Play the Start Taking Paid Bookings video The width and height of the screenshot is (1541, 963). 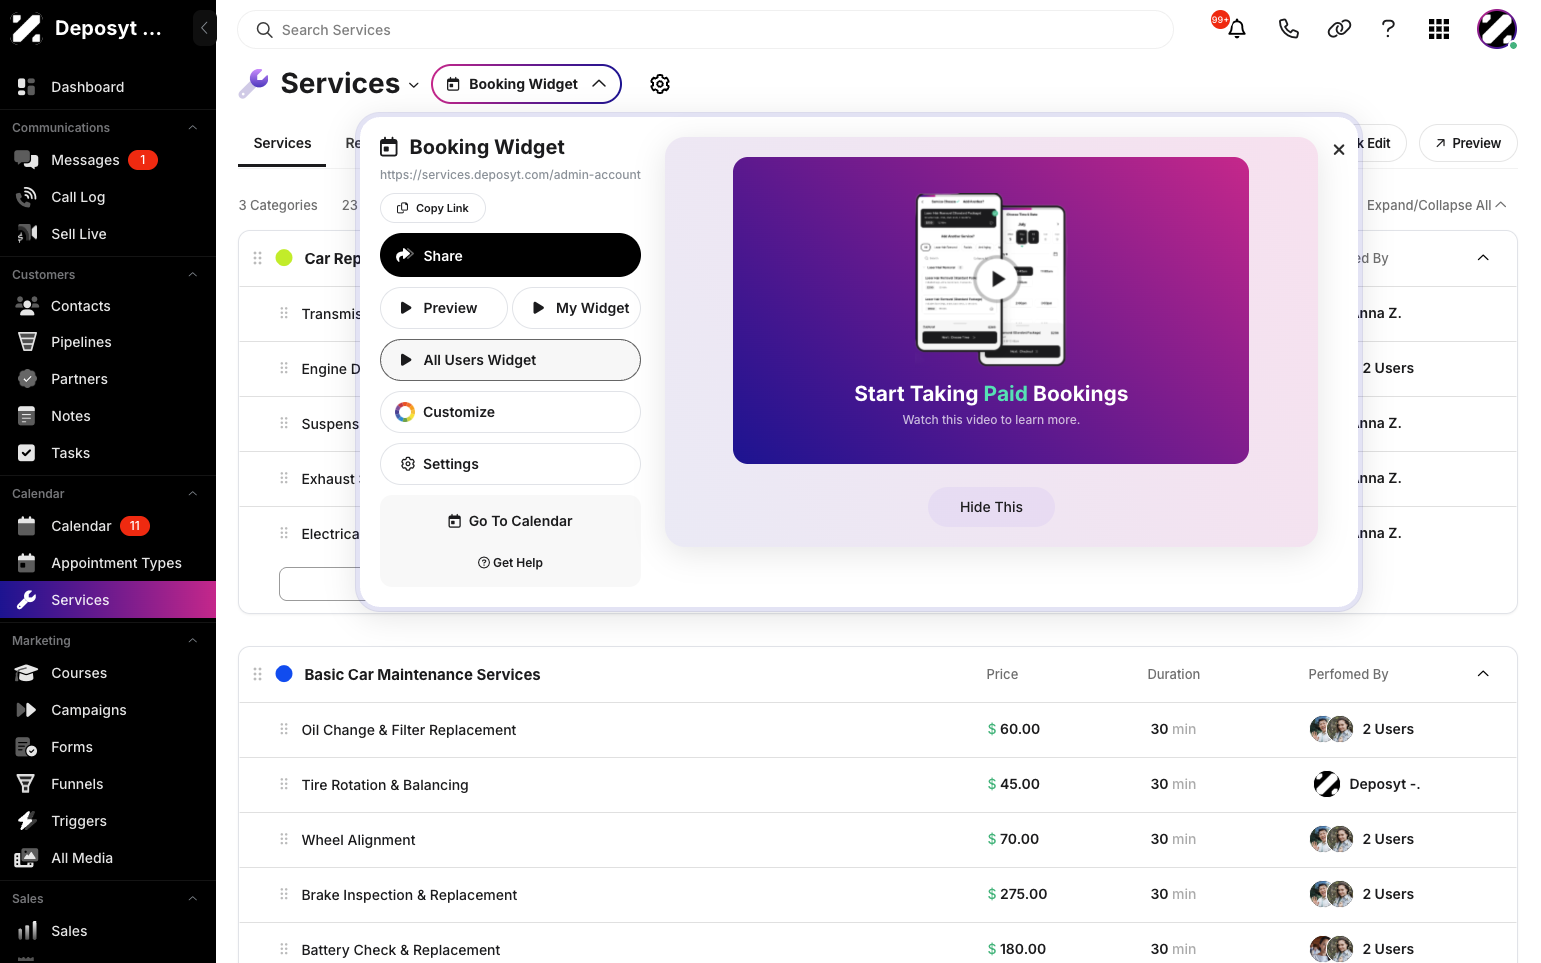[x=997, y=279]
